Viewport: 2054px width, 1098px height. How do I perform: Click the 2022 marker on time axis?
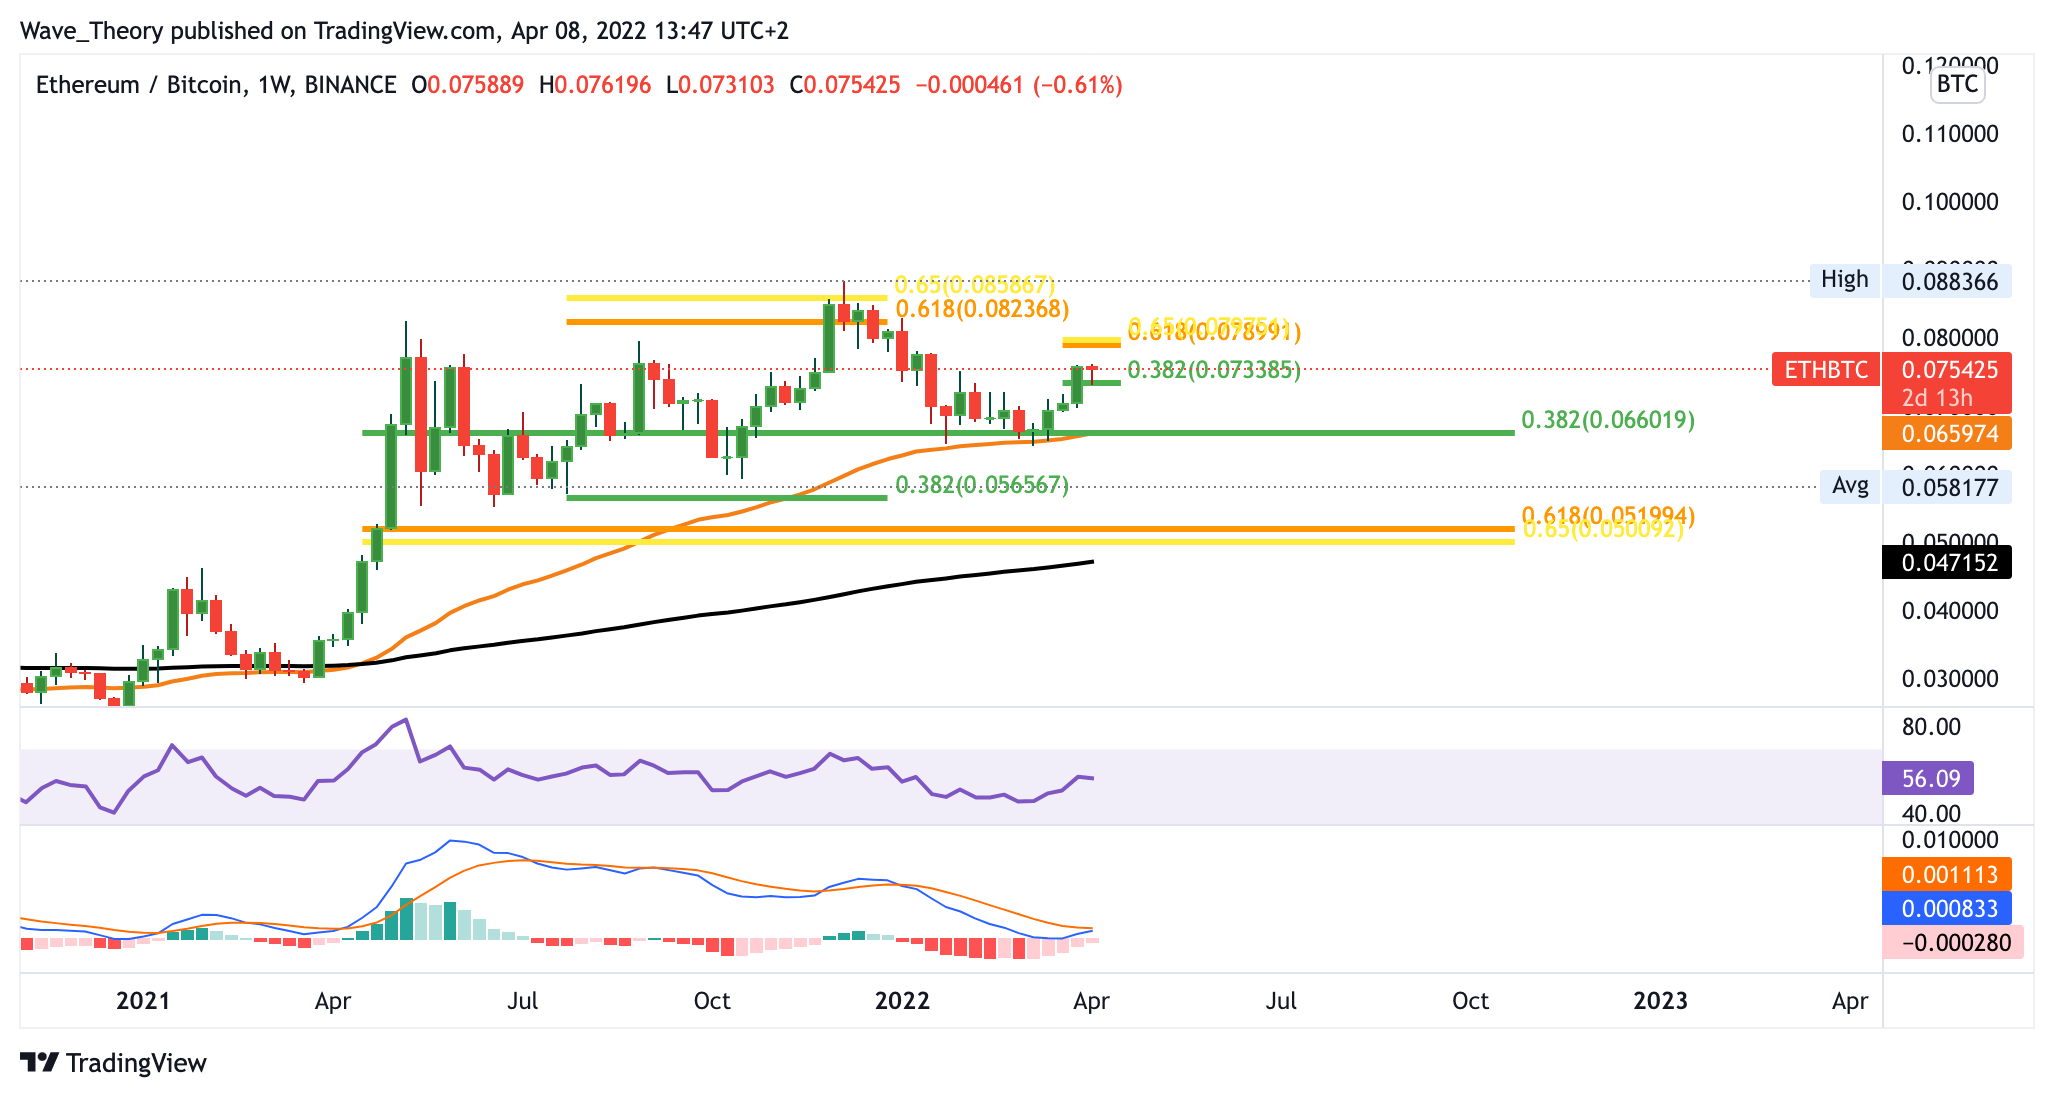[901, 1001]
